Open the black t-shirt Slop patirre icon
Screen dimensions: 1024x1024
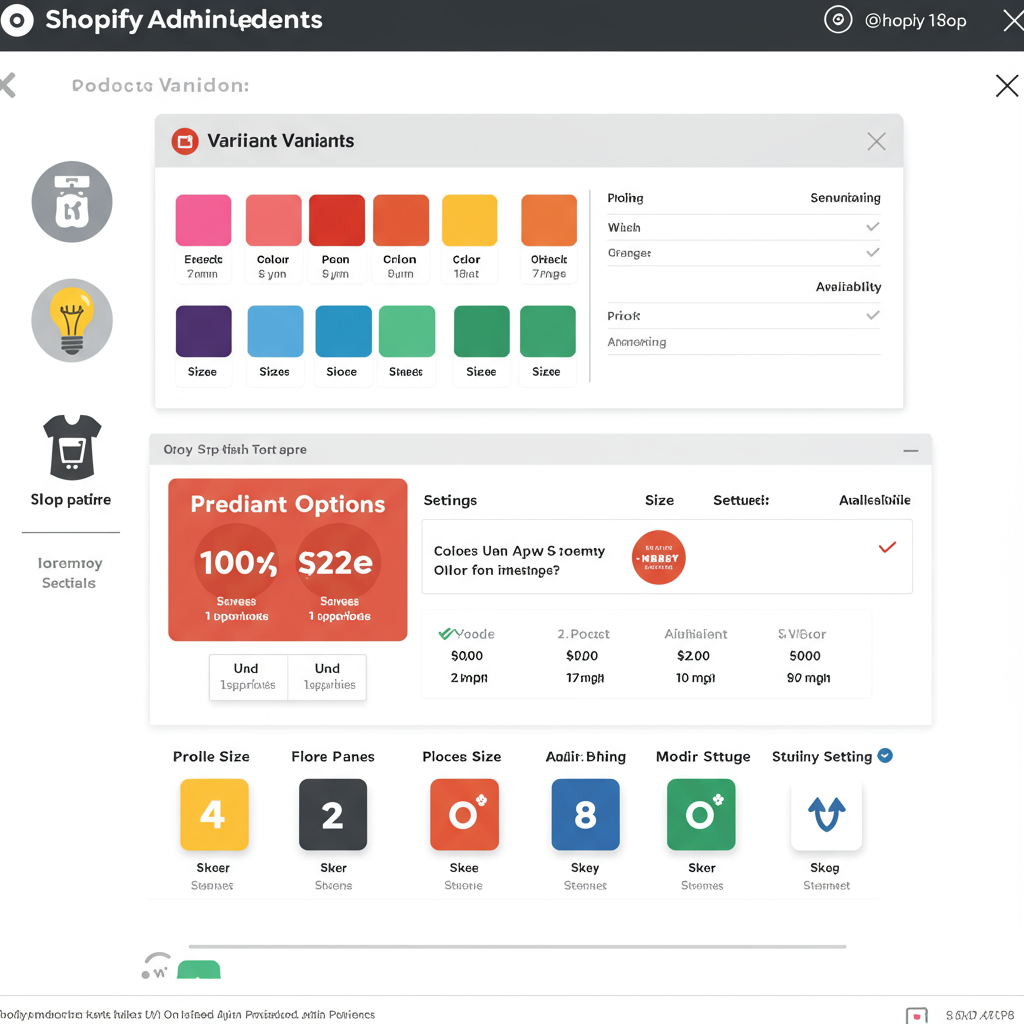point(72,447)
